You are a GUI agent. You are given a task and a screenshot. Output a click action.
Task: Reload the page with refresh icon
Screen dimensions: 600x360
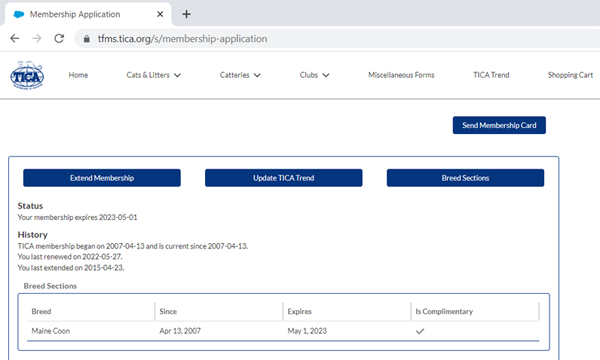(59, 38)
